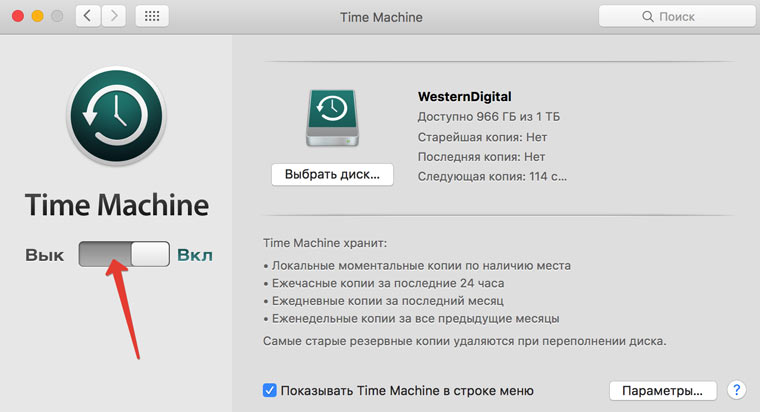Click the text Старейшая копия: Нет
Image resolution: width=760 pixels, height=412 pixels.
pos(482,137)
